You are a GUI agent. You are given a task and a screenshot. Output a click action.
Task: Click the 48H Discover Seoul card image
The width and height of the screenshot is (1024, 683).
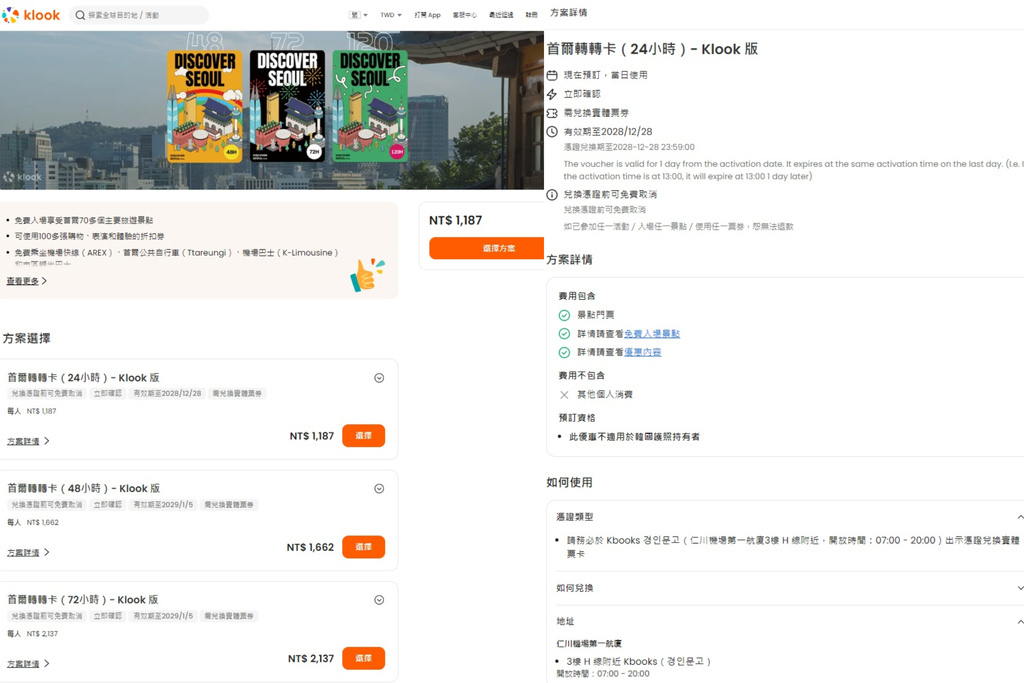coord(204,106)
